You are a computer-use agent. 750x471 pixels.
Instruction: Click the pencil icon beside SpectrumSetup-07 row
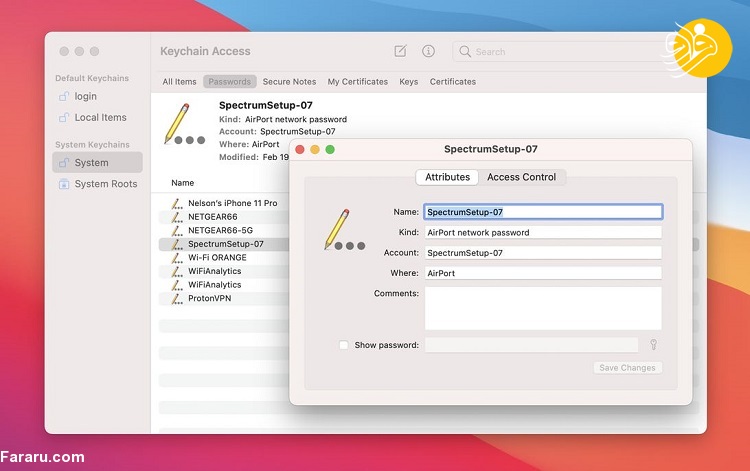(177, 244)
